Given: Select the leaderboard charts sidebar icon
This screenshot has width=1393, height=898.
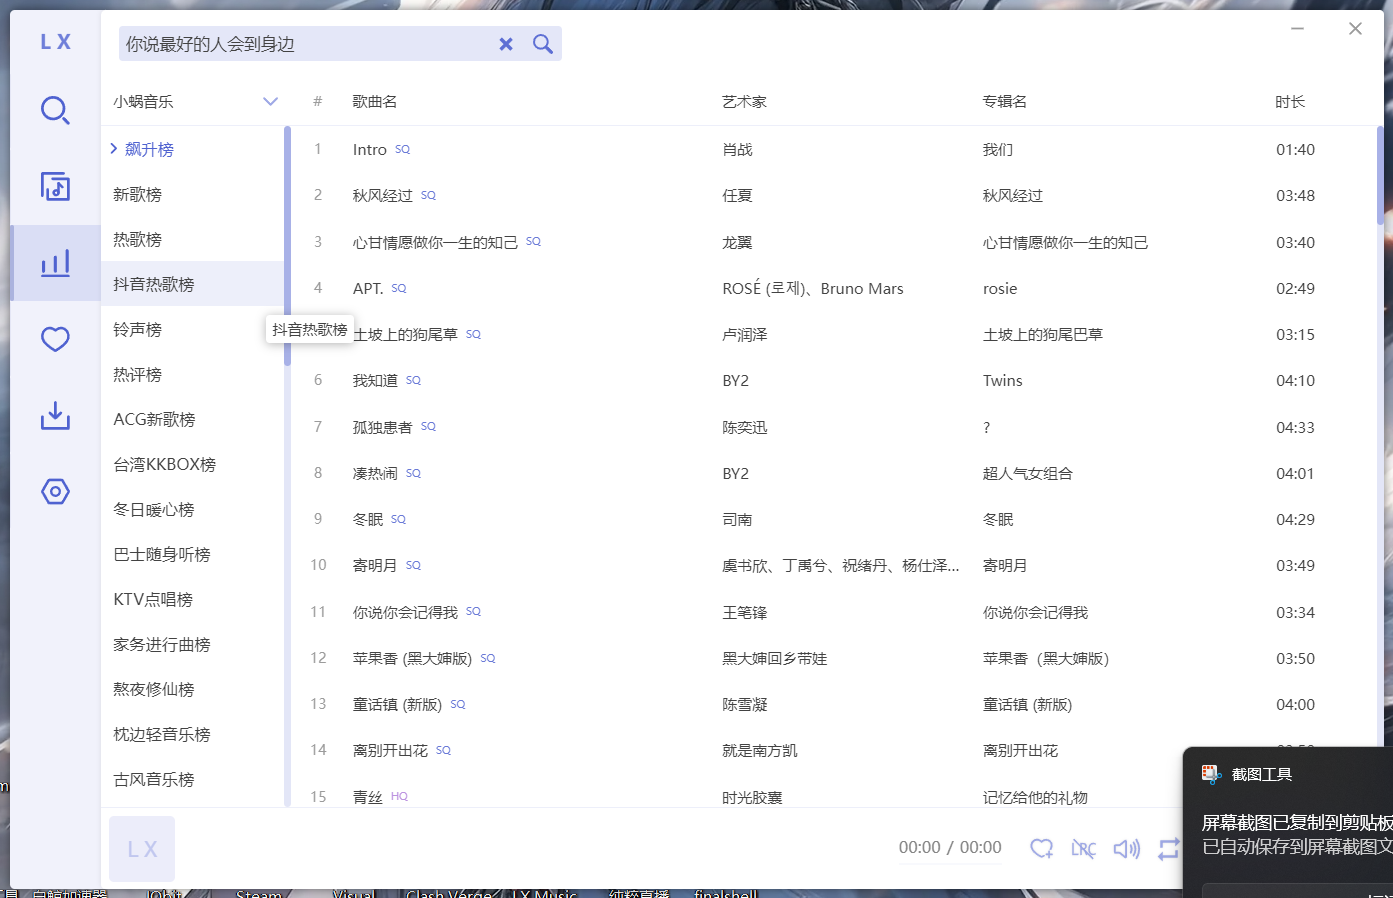Looking at the screenshot, I should [x=55, y=263].
